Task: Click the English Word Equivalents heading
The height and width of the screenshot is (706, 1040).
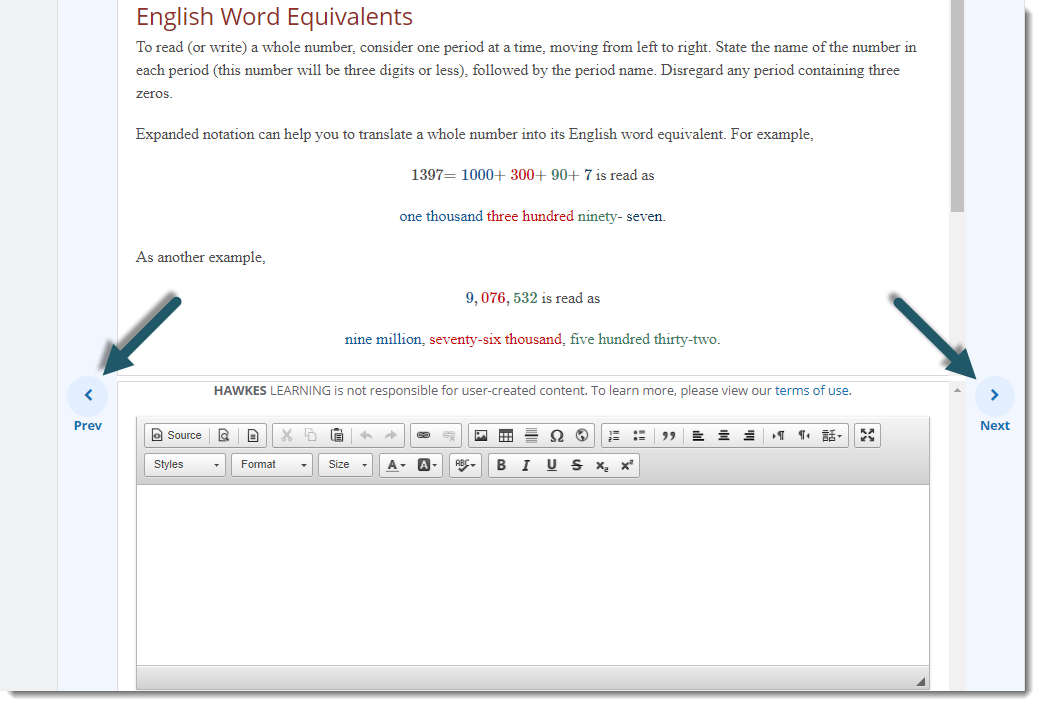Action: point(274,17)
